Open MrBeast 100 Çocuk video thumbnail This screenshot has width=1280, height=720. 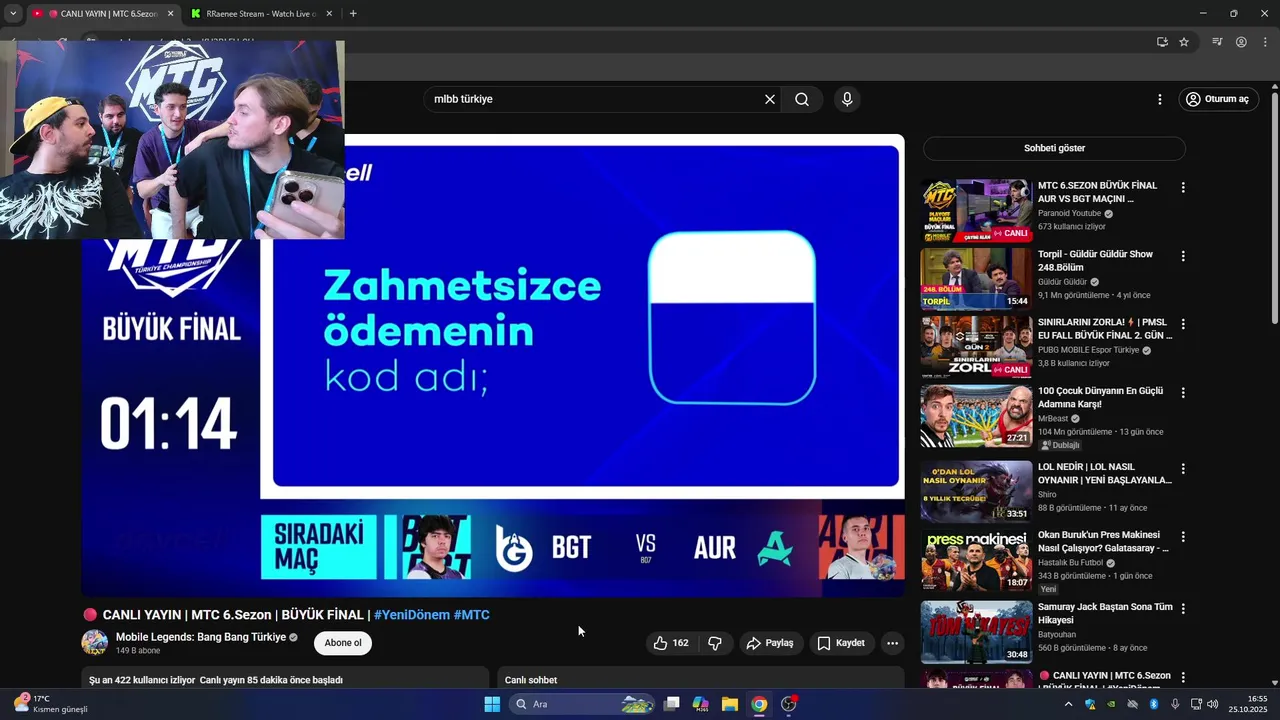(976, 416)
